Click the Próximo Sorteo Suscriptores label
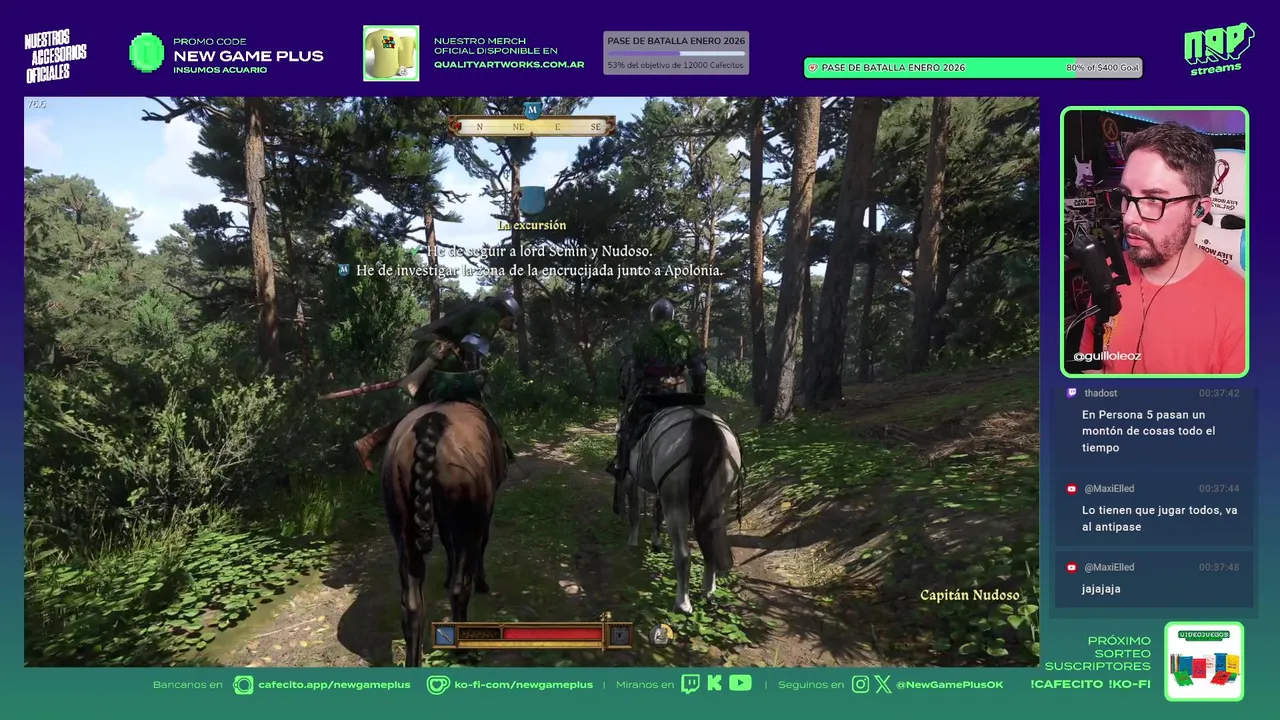The width and height of the screenshot is (1280, 720). 1098,653
